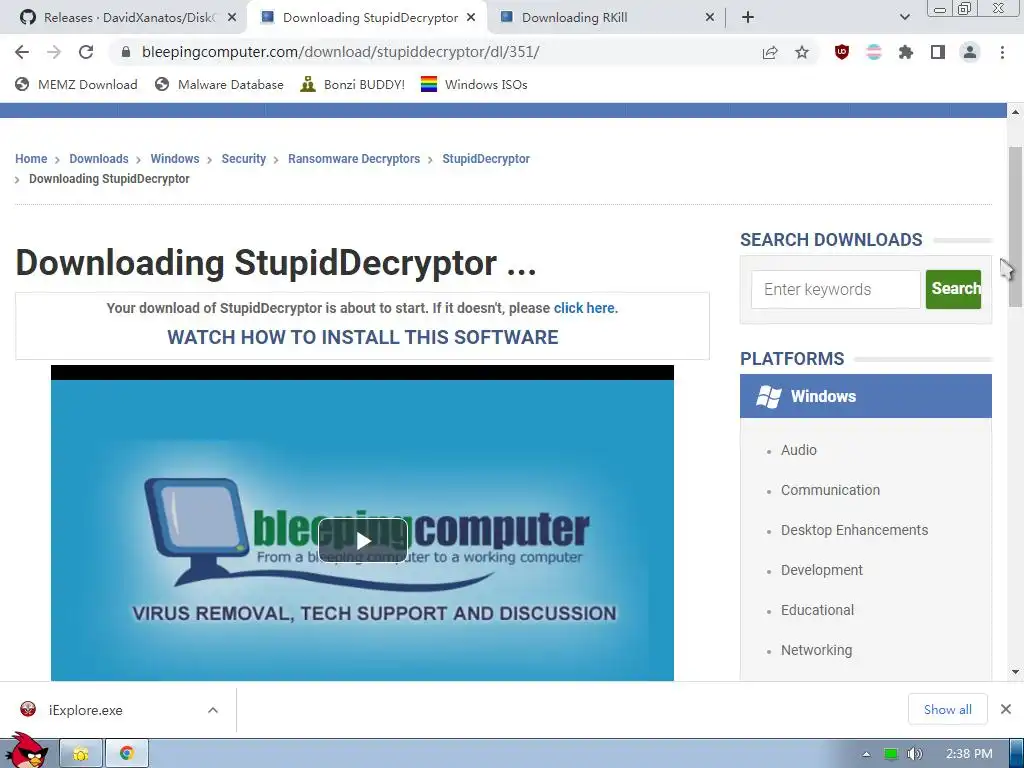This screenshot has height=768, width=1024.
Task: Click WATCH HOW TO INSTALL THIS SOFTWARE heading
Action: click(362, 337)
